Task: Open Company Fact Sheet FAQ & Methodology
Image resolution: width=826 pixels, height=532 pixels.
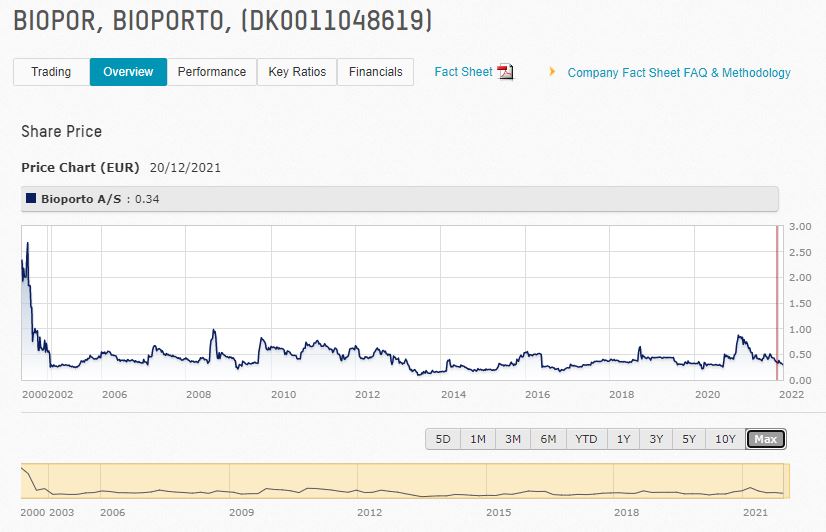Action: click(679, 73)
